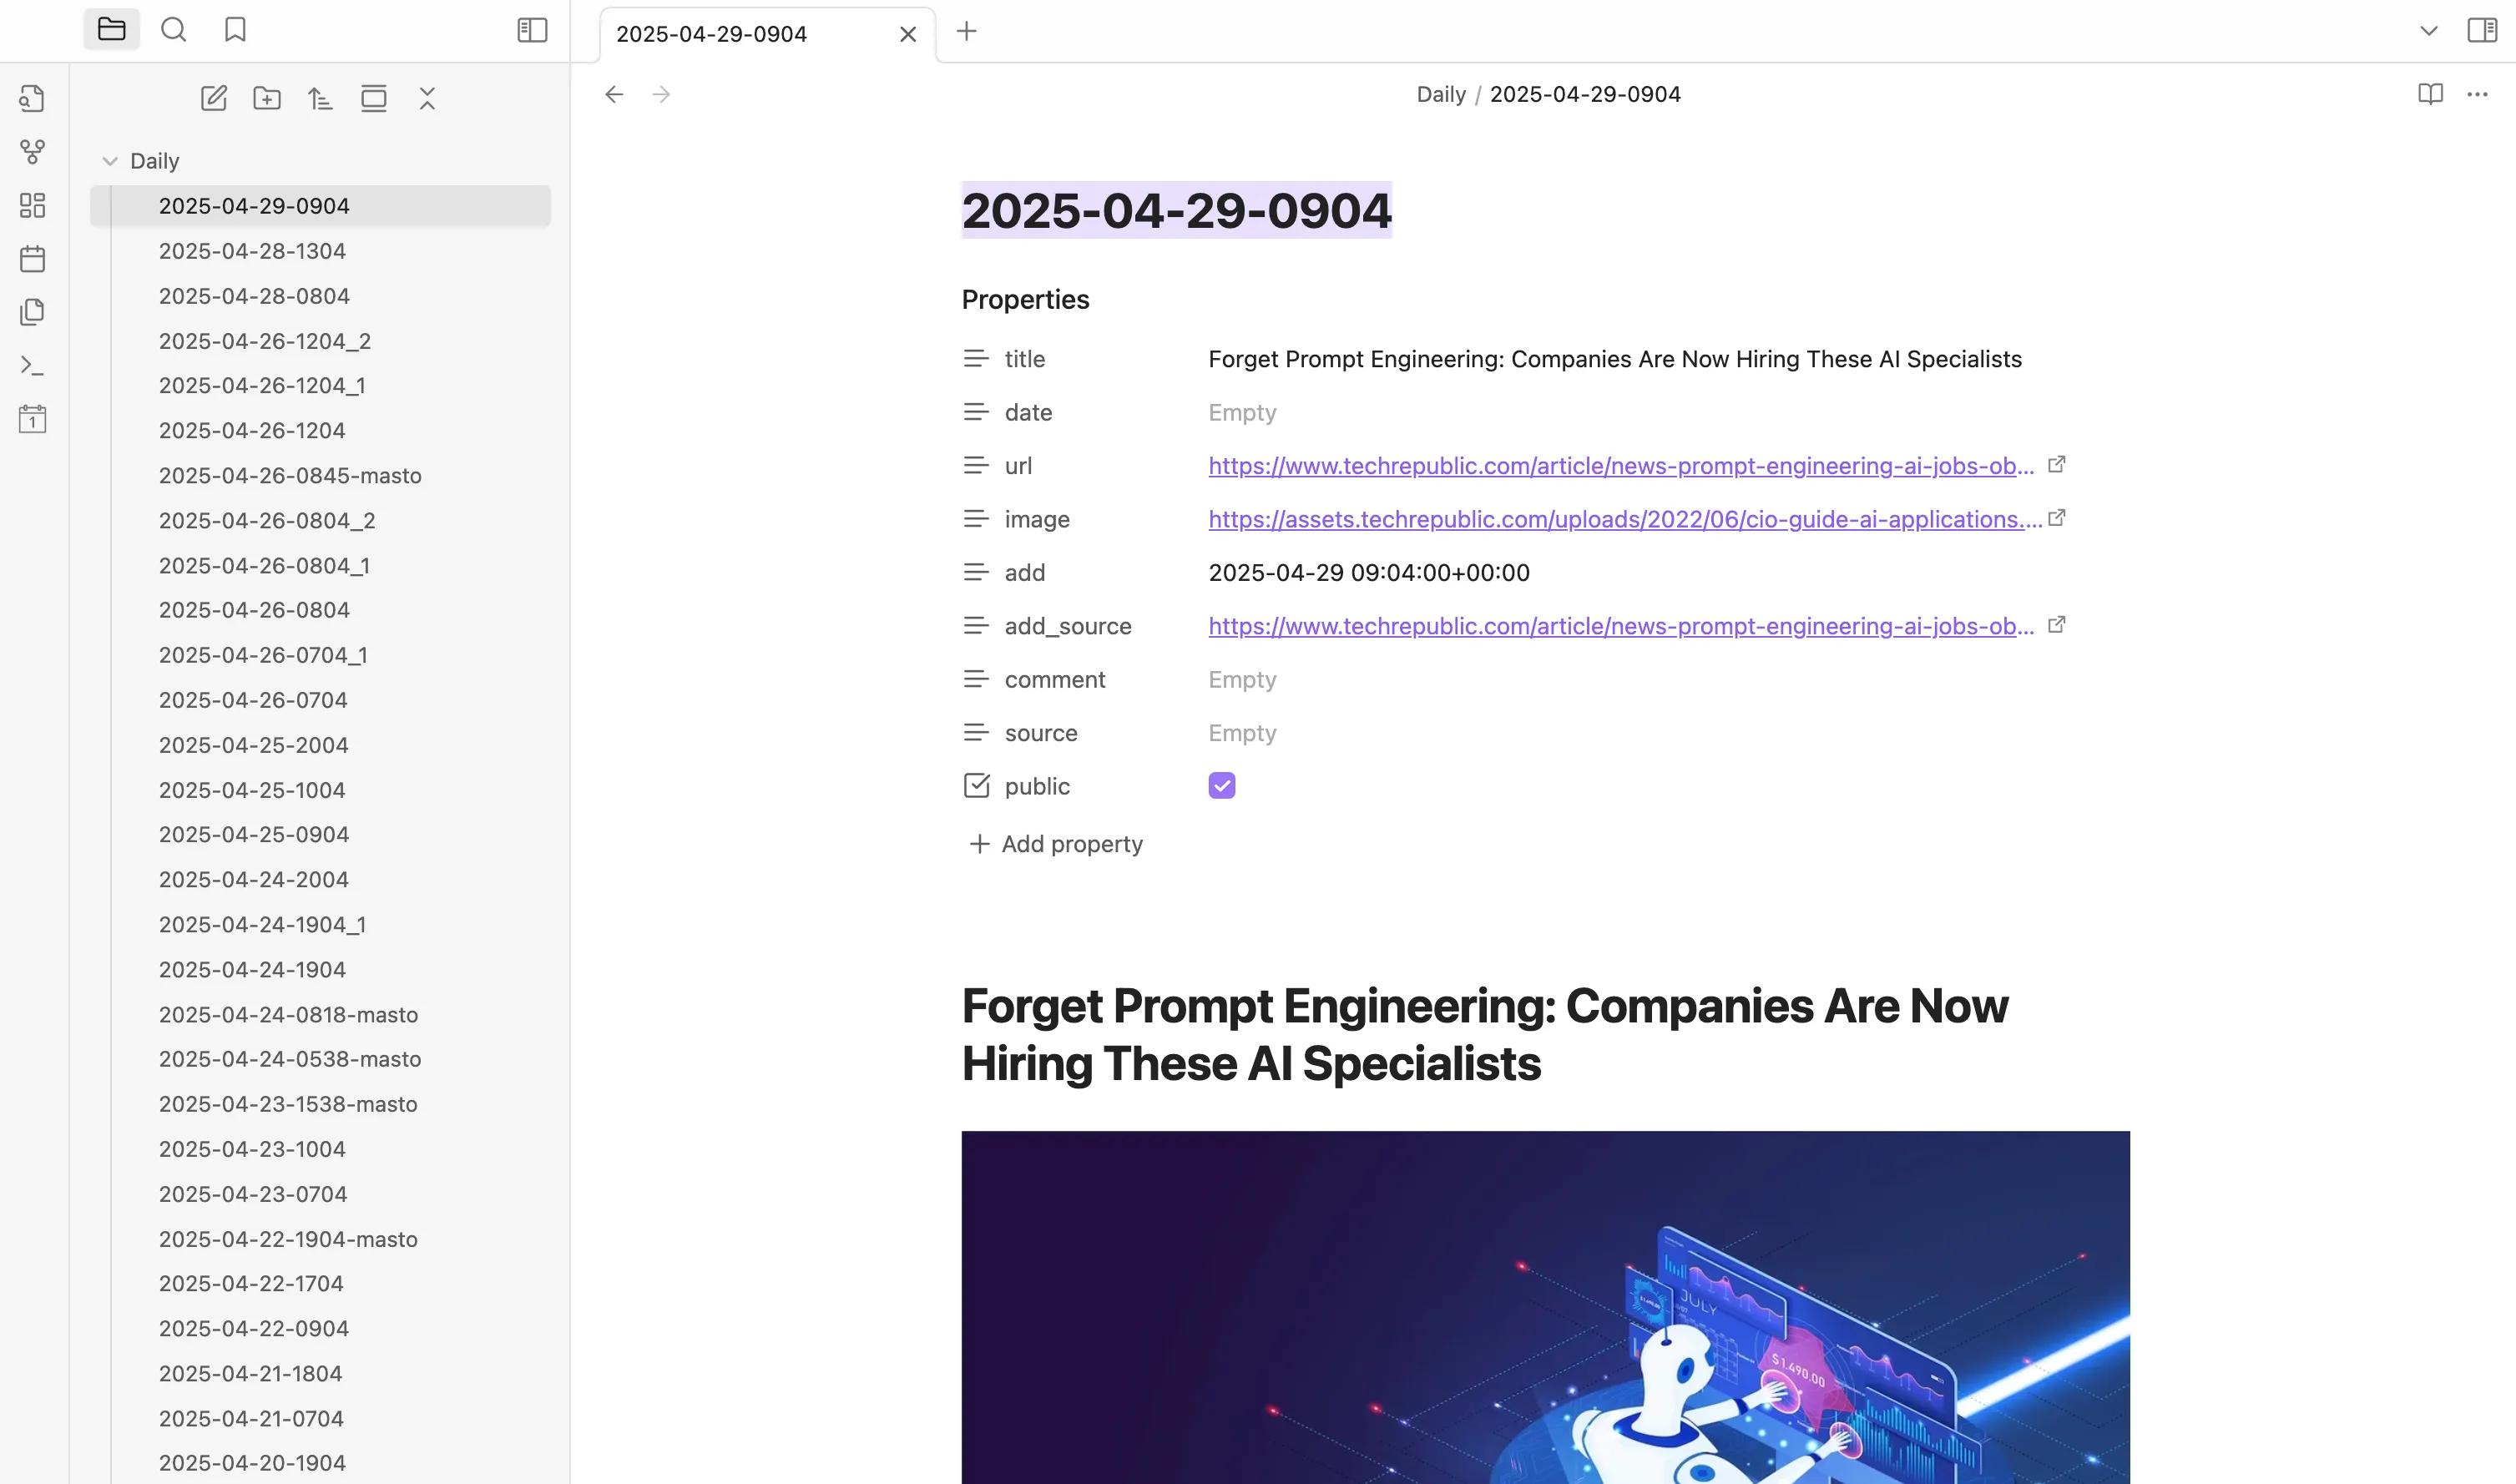Click the note title 2025-04-29-0904 heading
Image resolution: width=2516 pixels, height=1484 pixels.
click(x=1176, y=210)
